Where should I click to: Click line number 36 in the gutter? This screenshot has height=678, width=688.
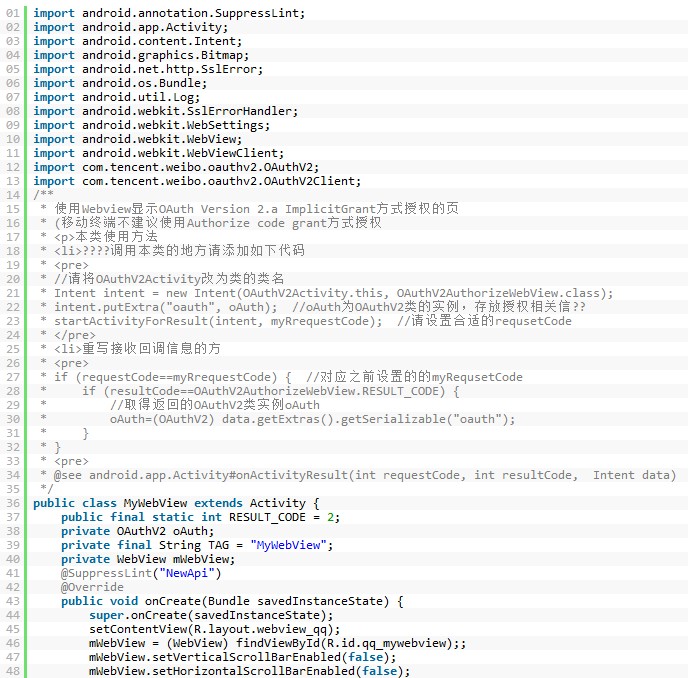click(13, 503)
